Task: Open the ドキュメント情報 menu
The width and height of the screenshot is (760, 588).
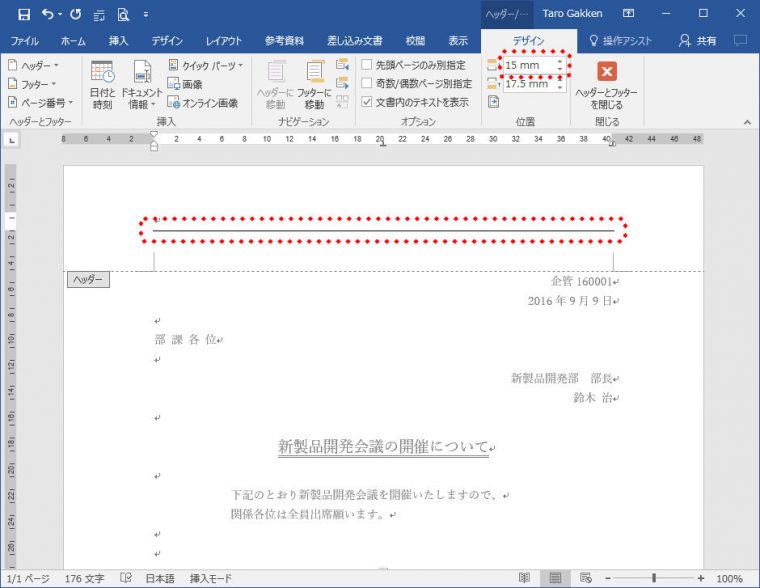Action: [x=141, y=85]
